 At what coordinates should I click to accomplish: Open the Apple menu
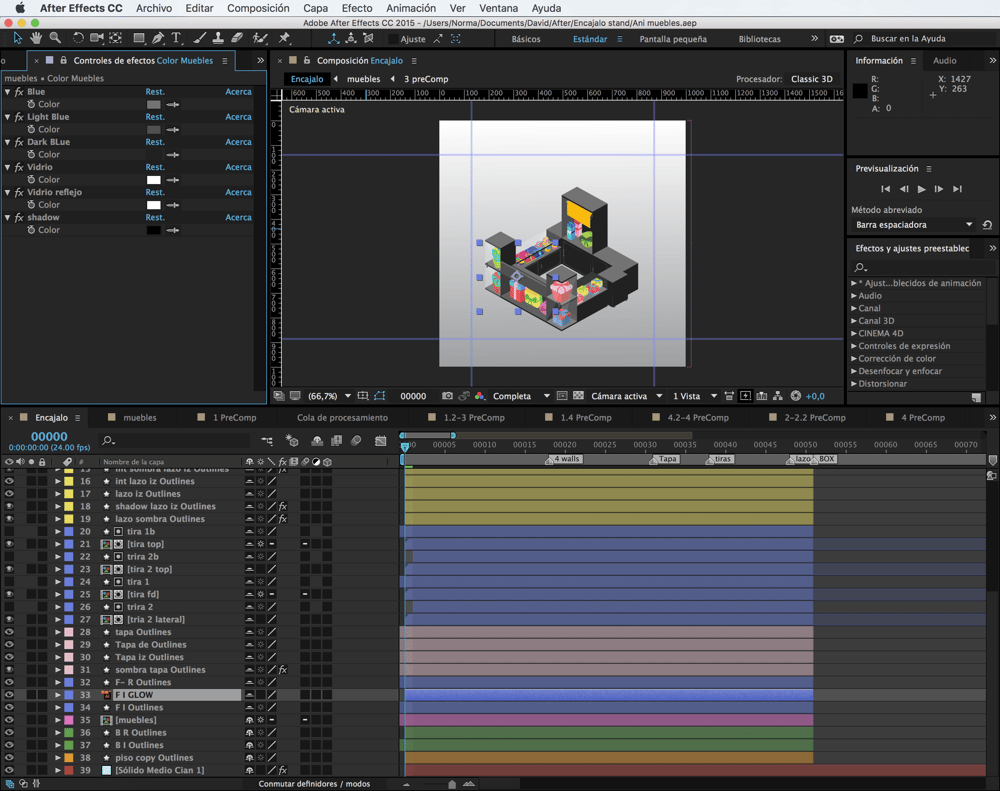pyautogui.click(x=20, y=8)
